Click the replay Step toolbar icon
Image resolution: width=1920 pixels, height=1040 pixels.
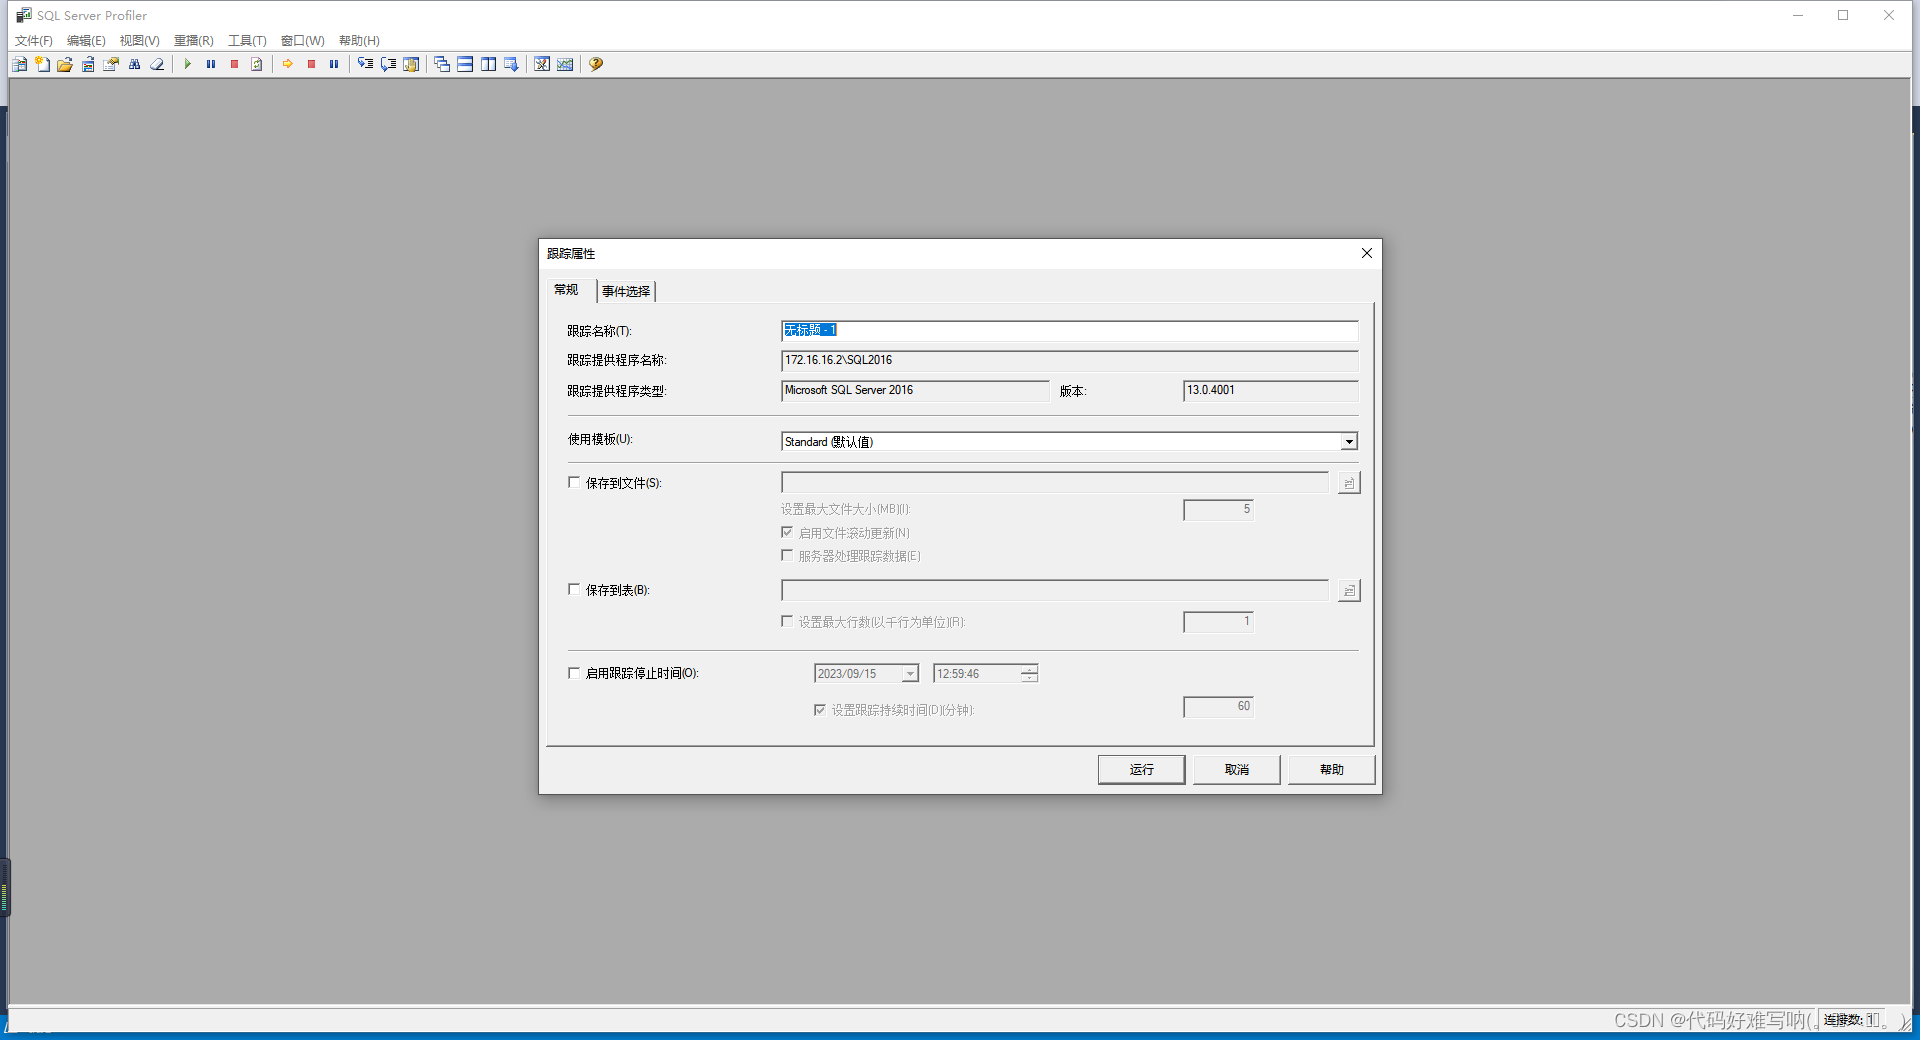365,64
